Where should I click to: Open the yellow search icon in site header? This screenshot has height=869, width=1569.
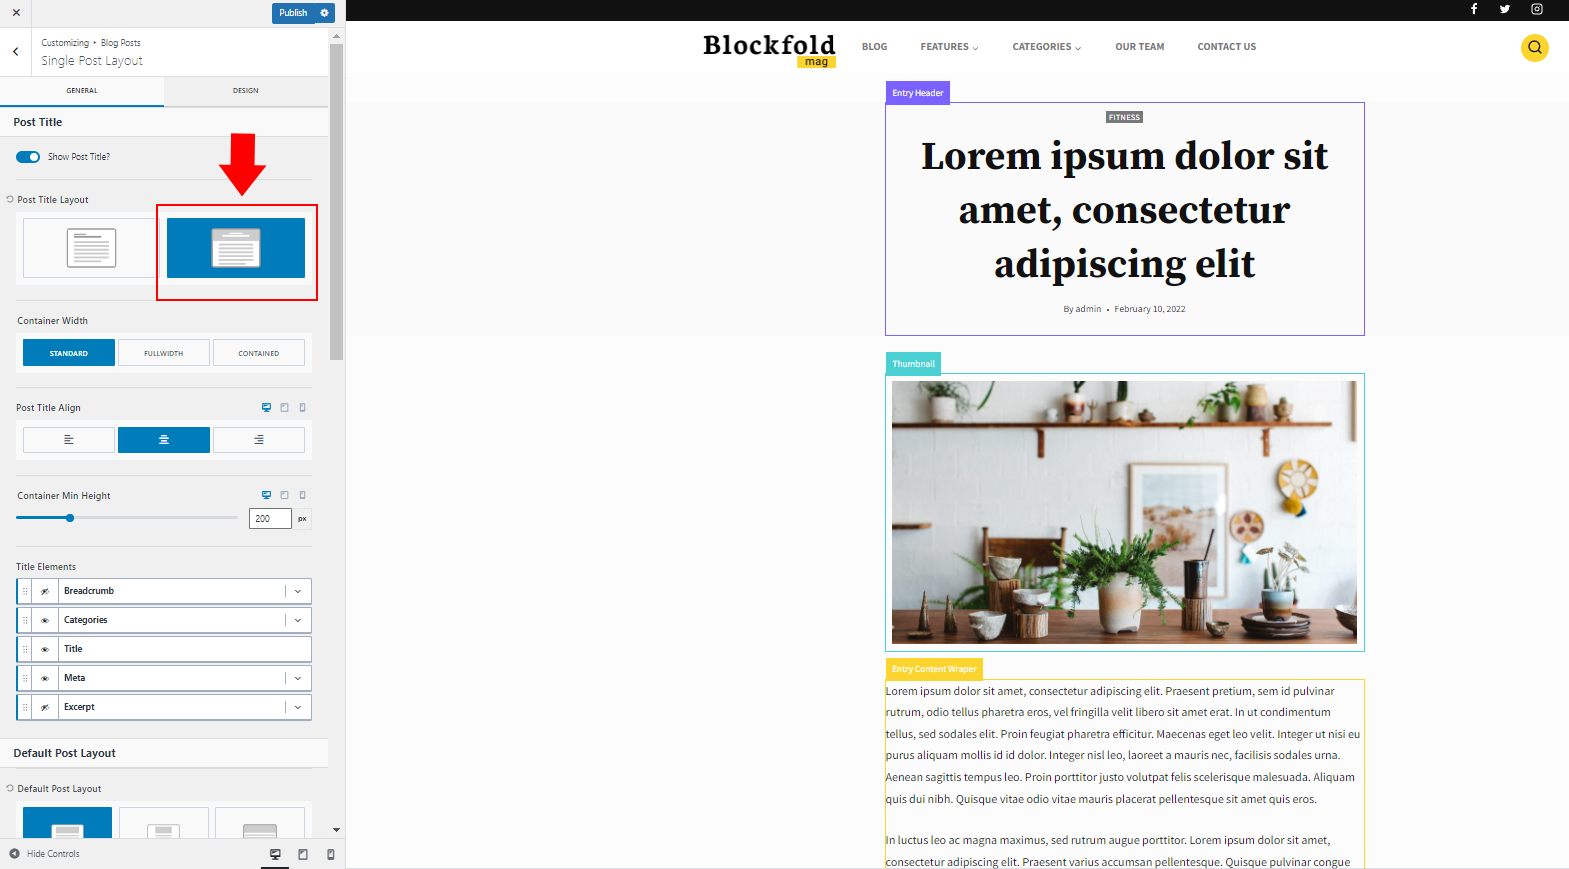click(x=1534, y=48)
